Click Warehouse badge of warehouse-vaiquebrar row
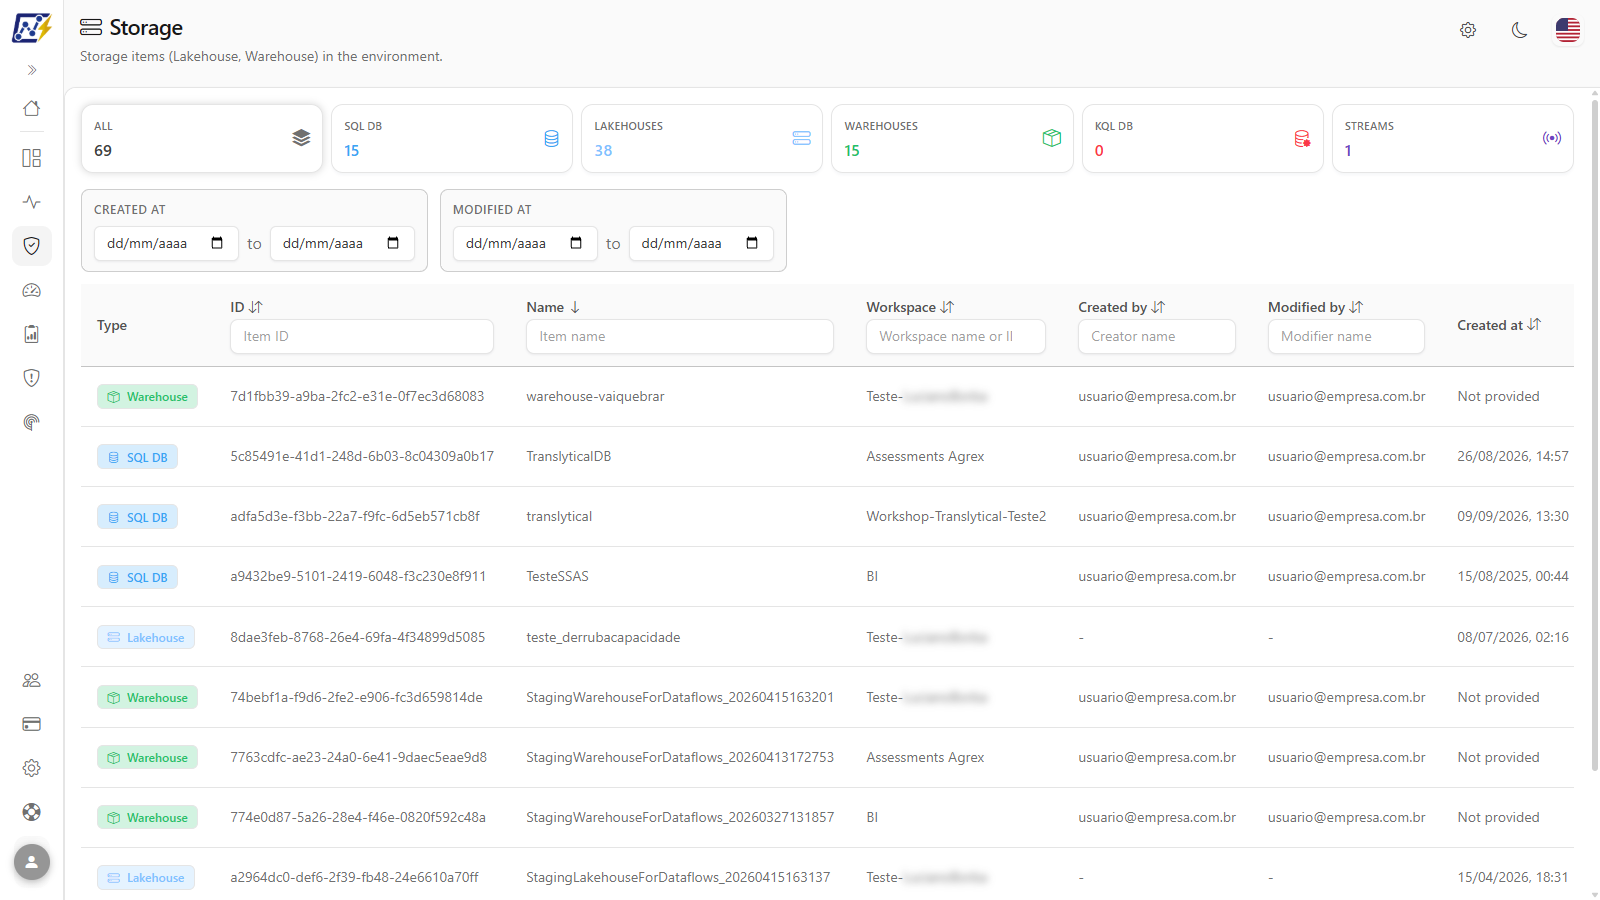Viewport: 1600px width, 900px height. [x=147, y=397]
